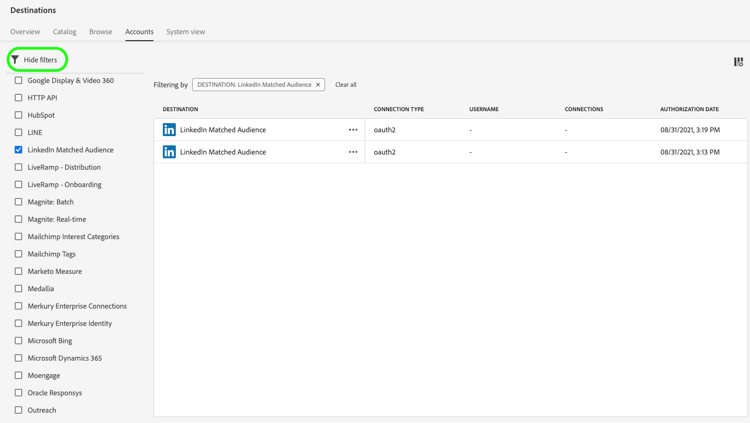
Task: Click the CONNECTION TYPE column header
Action: pos(398,109)
